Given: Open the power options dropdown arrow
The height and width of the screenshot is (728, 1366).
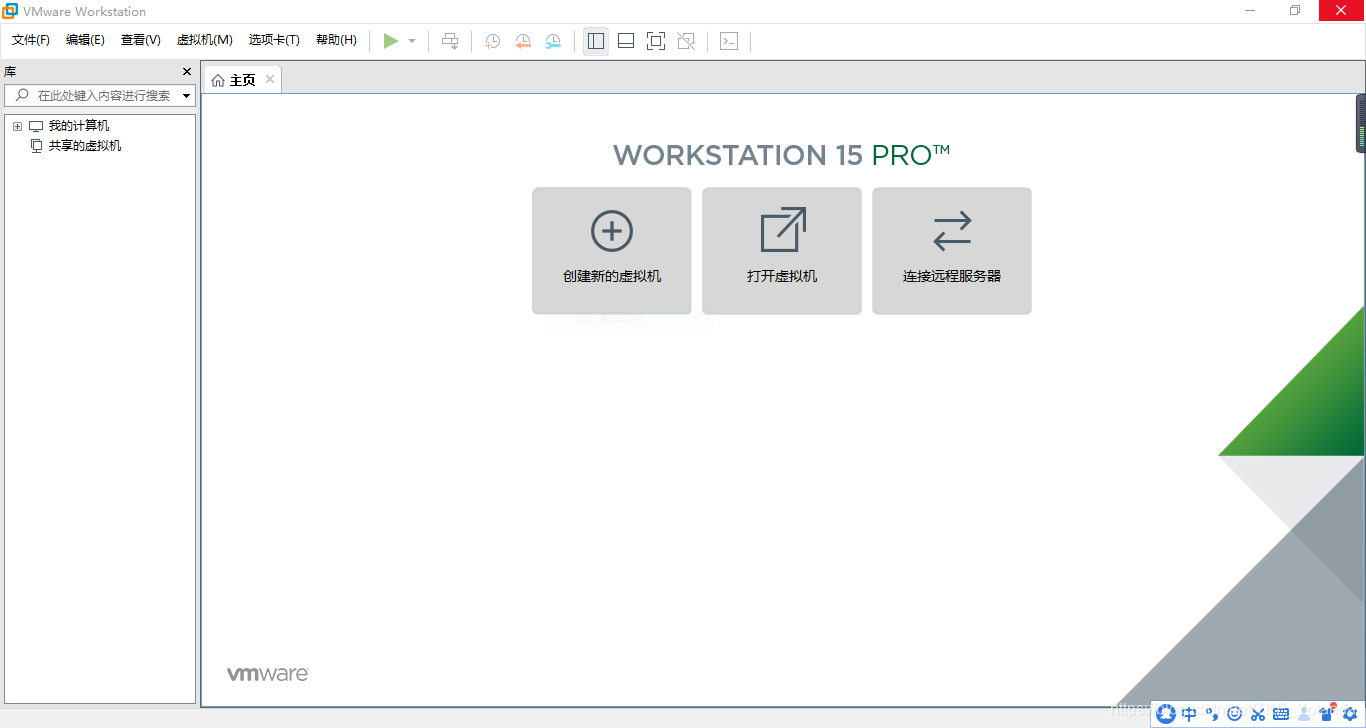Looking at the screenshot, I should pos(412,41).
